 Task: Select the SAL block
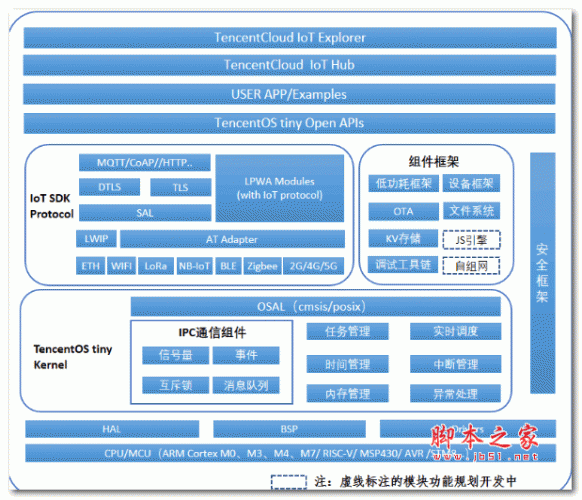(x=145, y=213)
